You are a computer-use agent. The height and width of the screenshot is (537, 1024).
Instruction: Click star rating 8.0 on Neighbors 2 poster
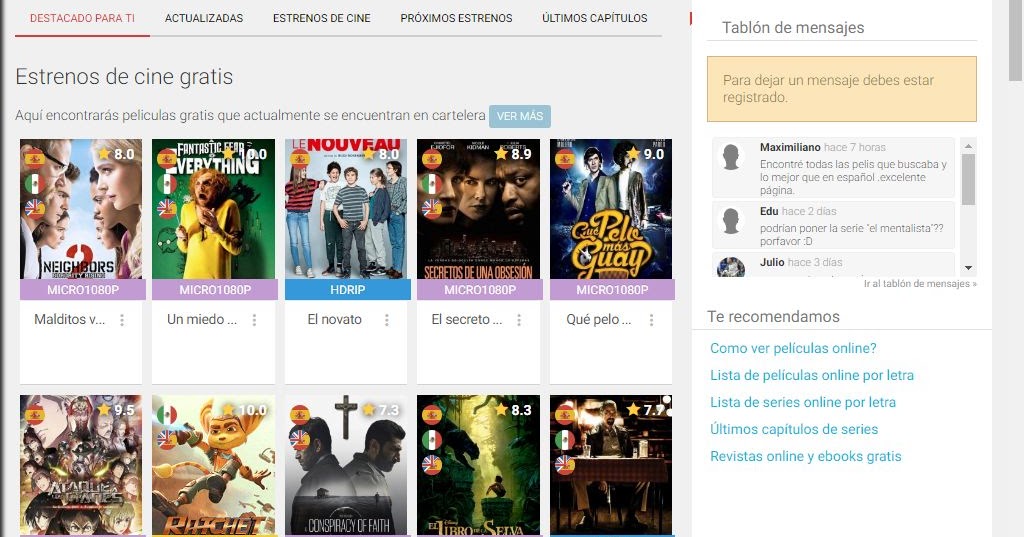116,154
